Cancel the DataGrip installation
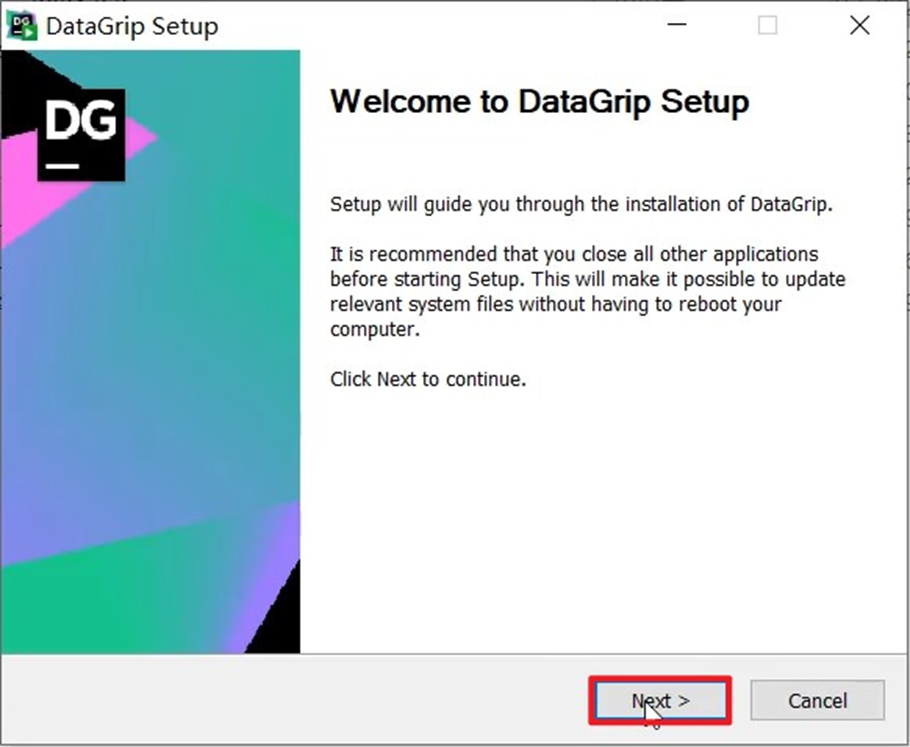 point(817,700)
